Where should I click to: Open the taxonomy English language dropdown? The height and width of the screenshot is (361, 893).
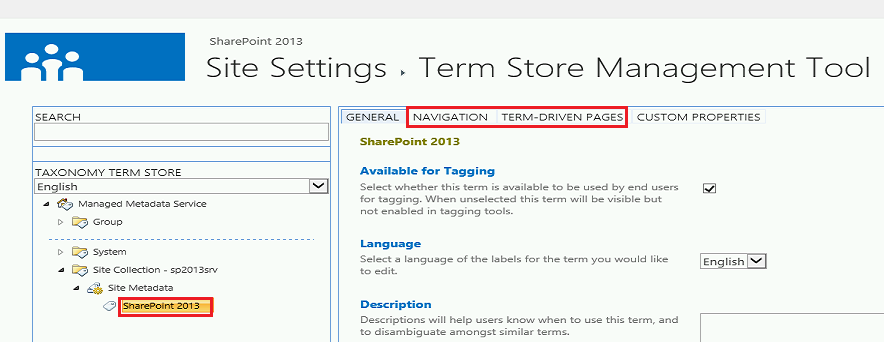pyautogui.click(x=181, y=186)
